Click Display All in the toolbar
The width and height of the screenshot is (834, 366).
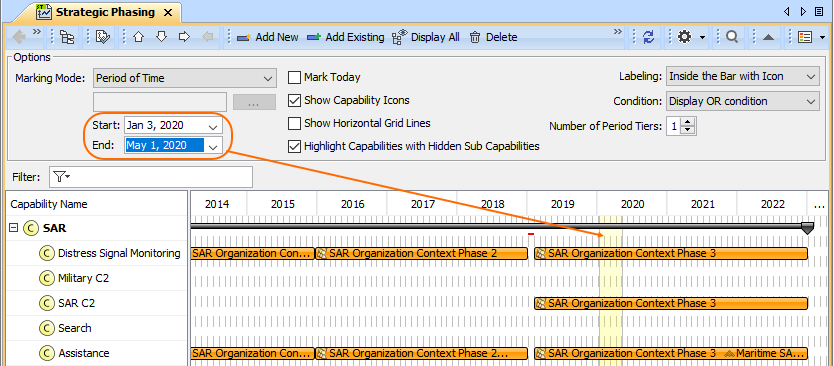tap(426, 37)
